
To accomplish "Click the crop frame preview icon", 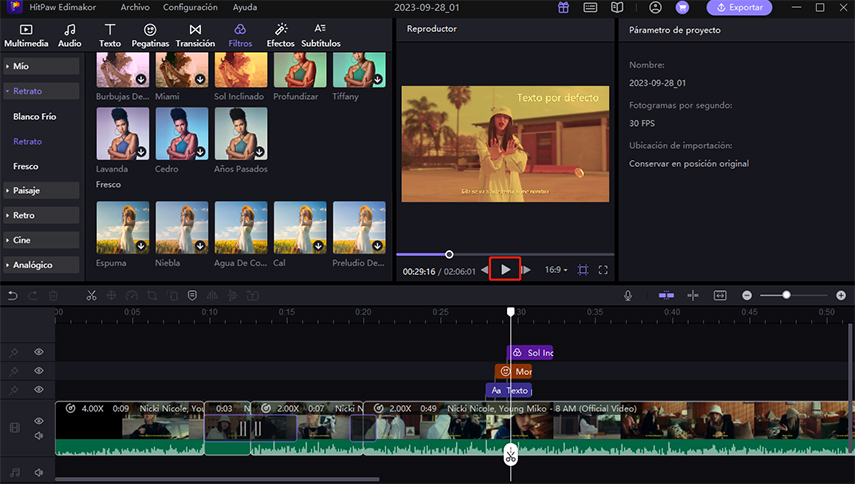I will [x=583, y=270].
